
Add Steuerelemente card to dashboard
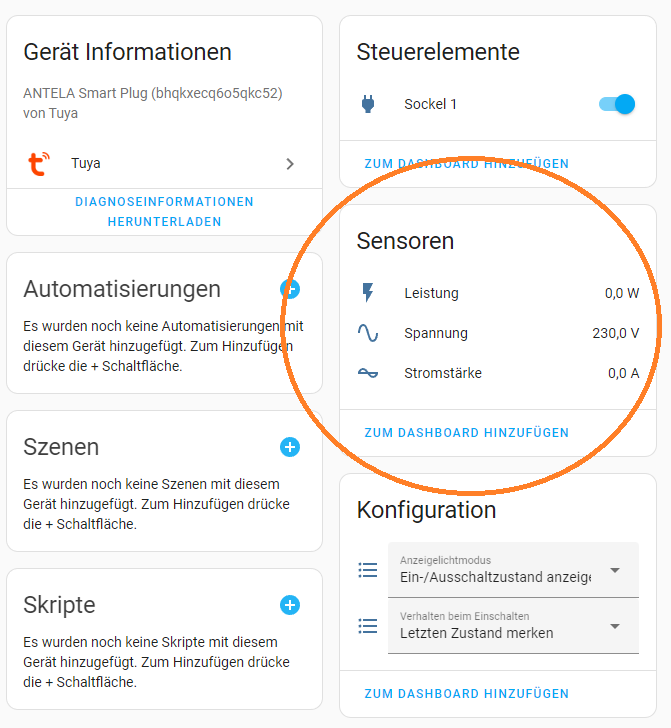click(x=467, y=164)
